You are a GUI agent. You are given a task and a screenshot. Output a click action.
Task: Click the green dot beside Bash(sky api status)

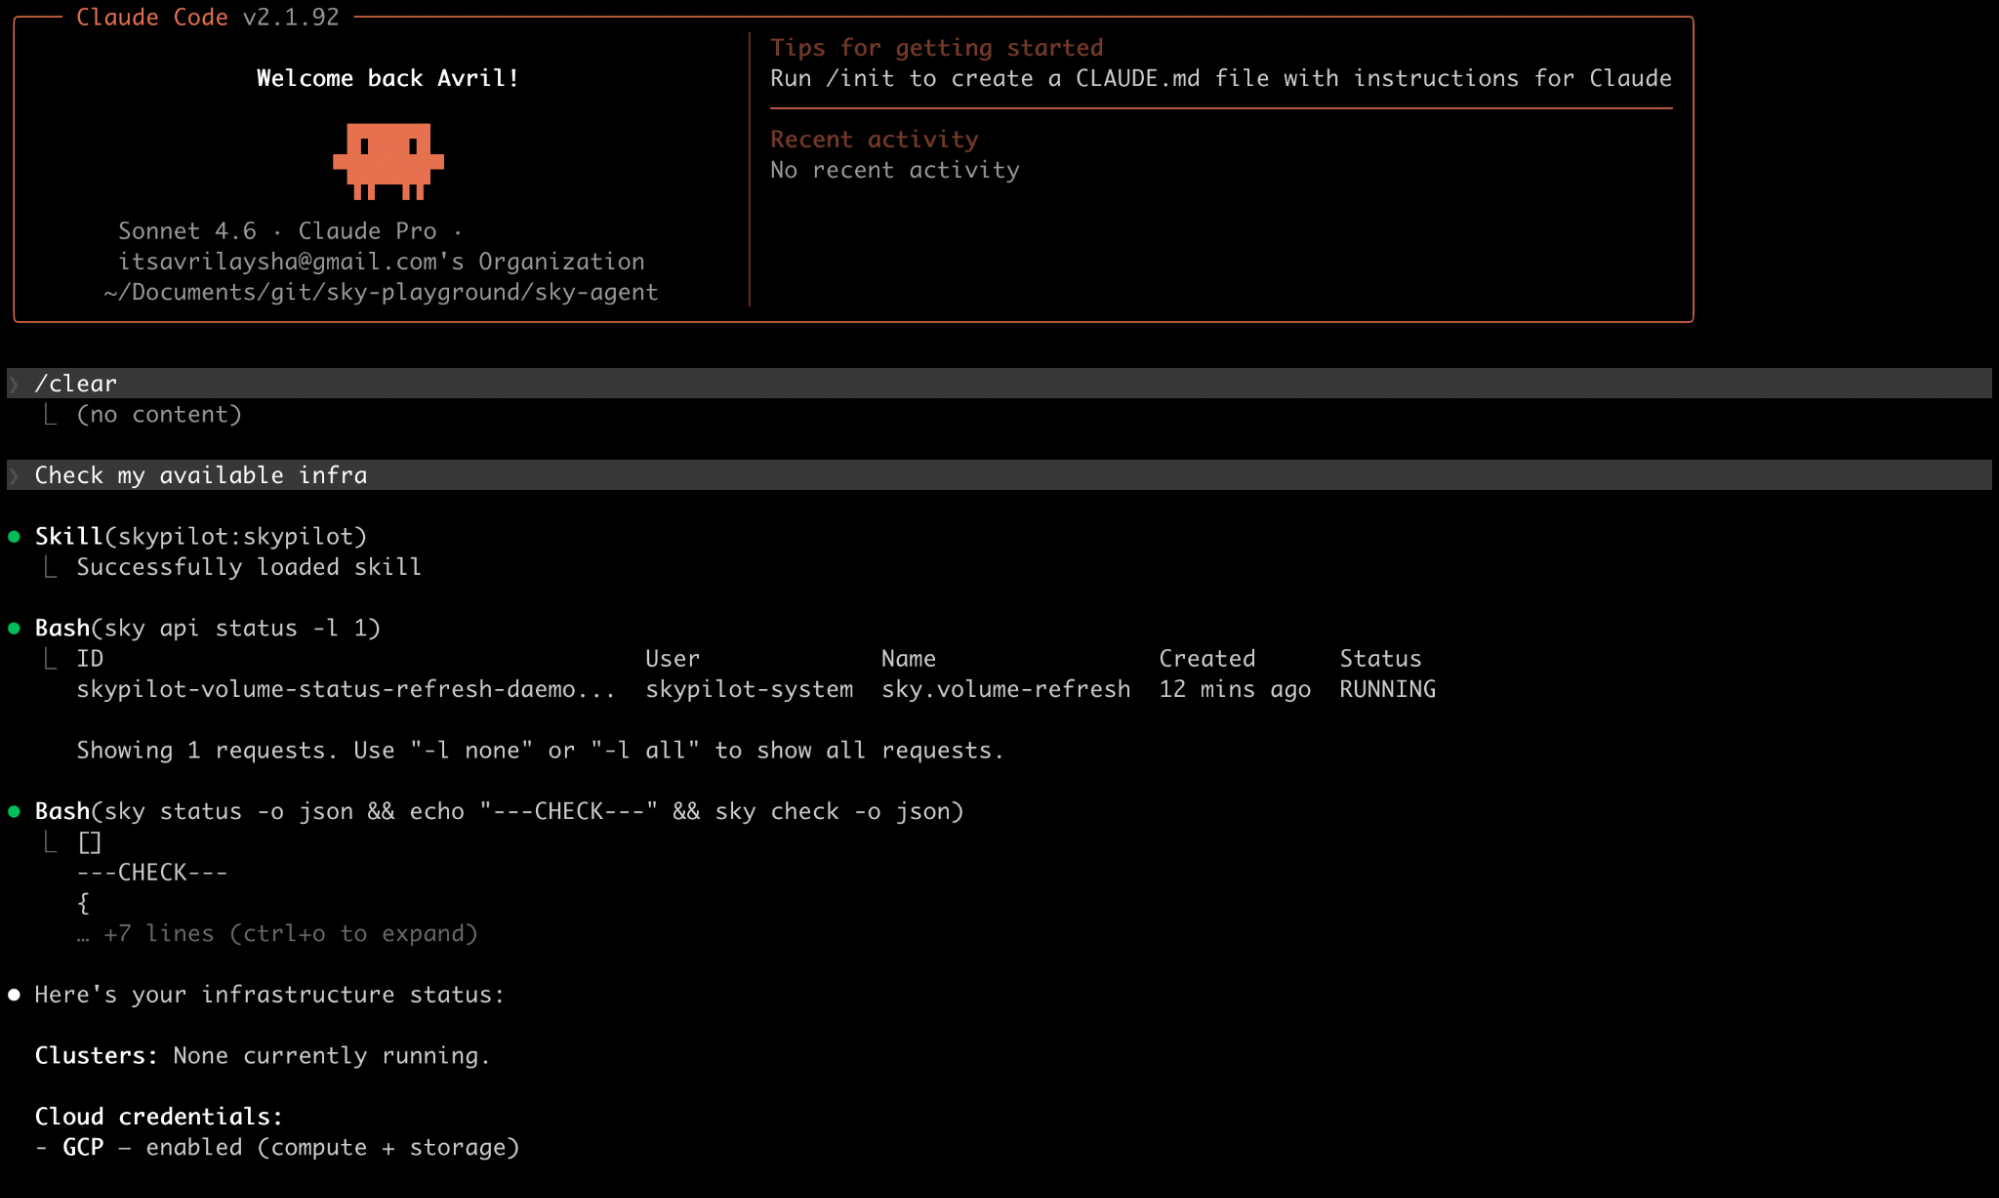pyautogui.click(x=14, y=628)
